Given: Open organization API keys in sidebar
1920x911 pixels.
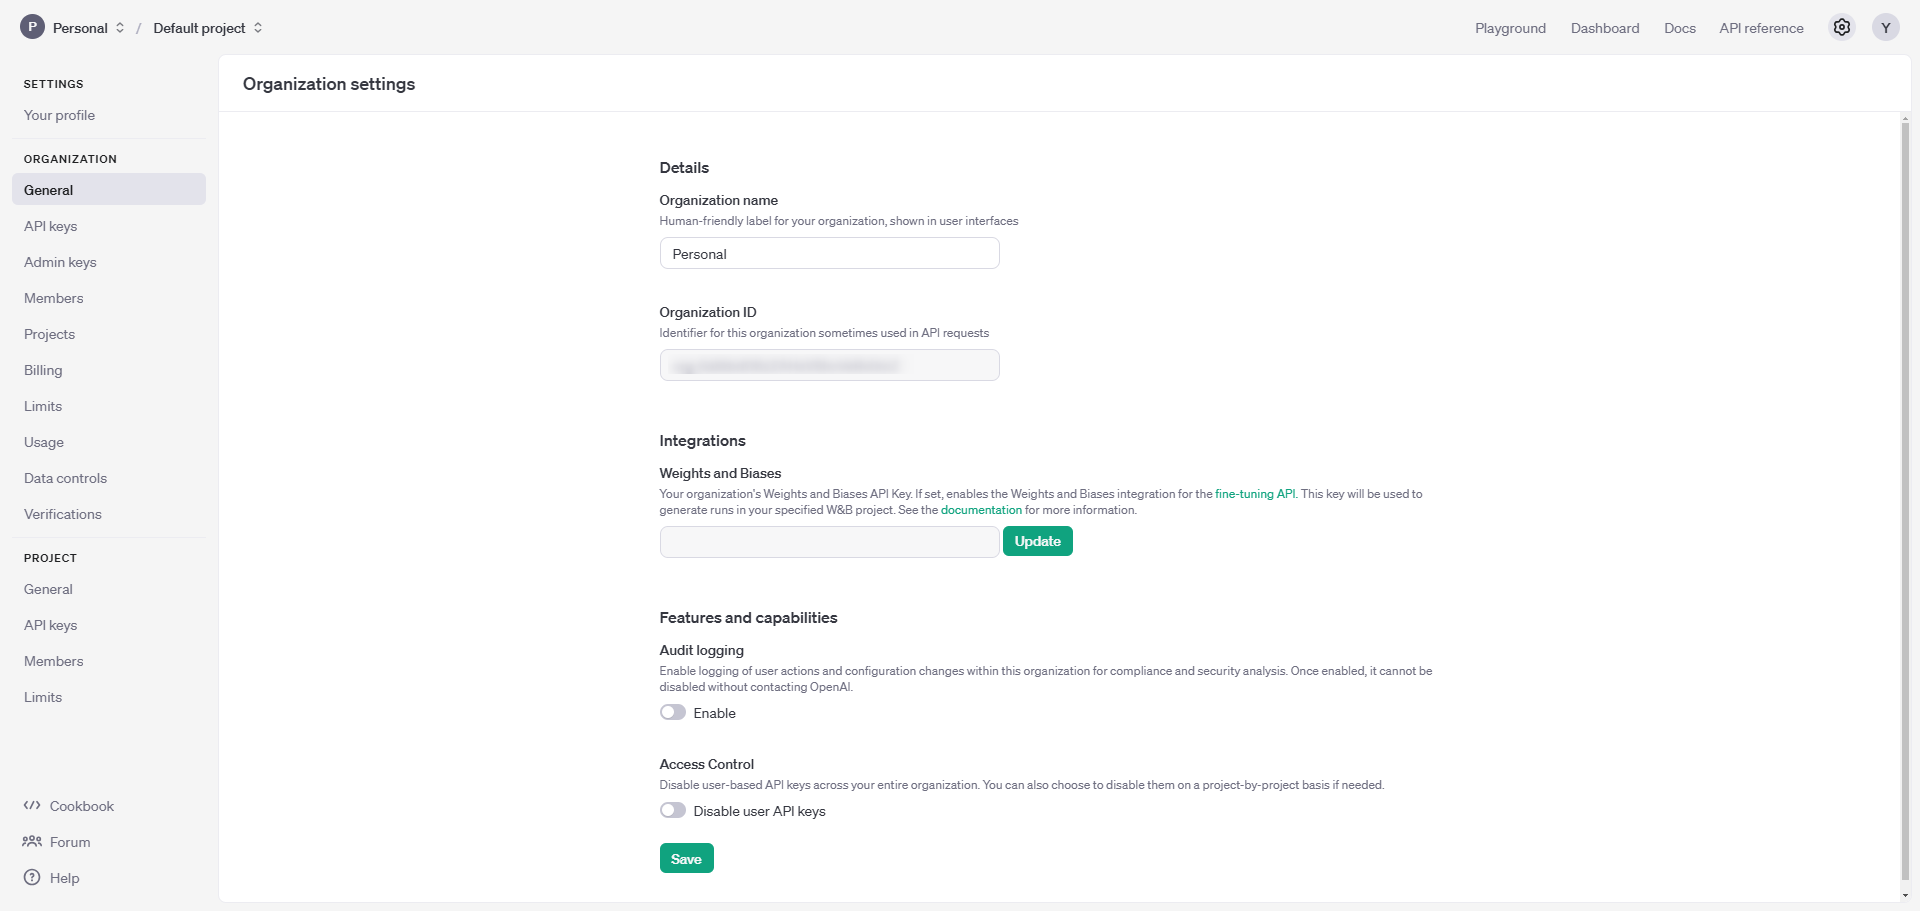Looking at the screenshot, I should 51,226.
